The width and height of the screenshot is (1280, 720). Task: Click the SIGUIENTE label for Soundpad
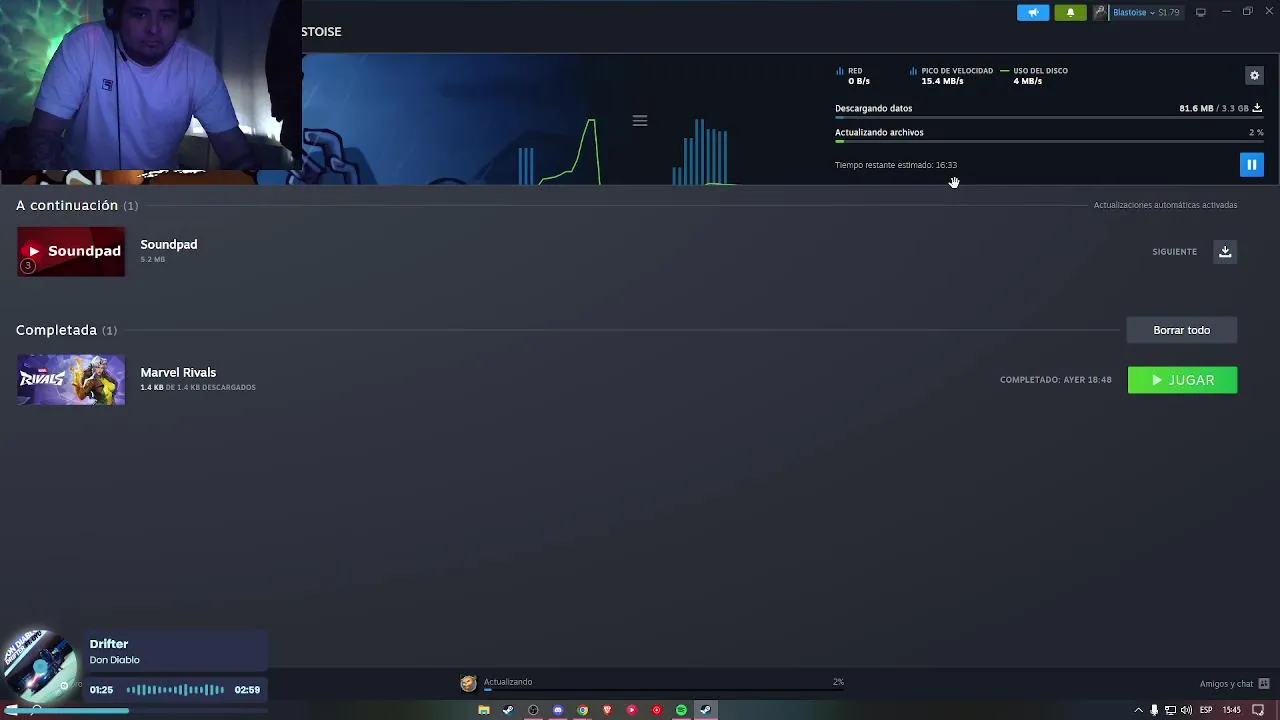pyautogui.click(x=1174, y=252)
